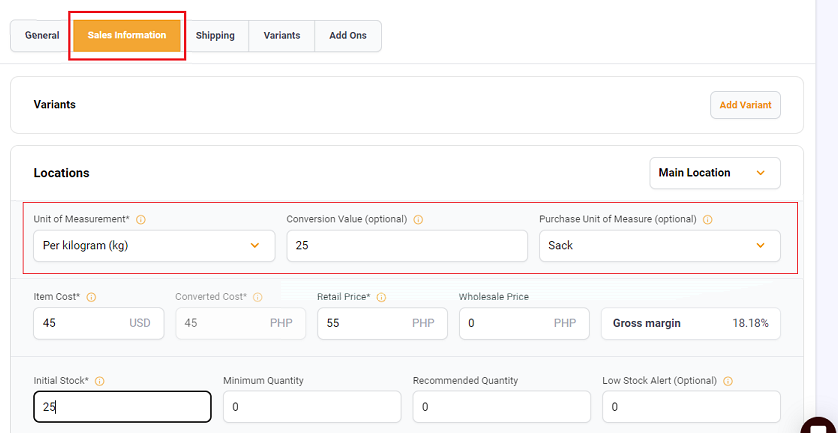
Task: Focus the Conversion Value field
Action: [407, 246]
